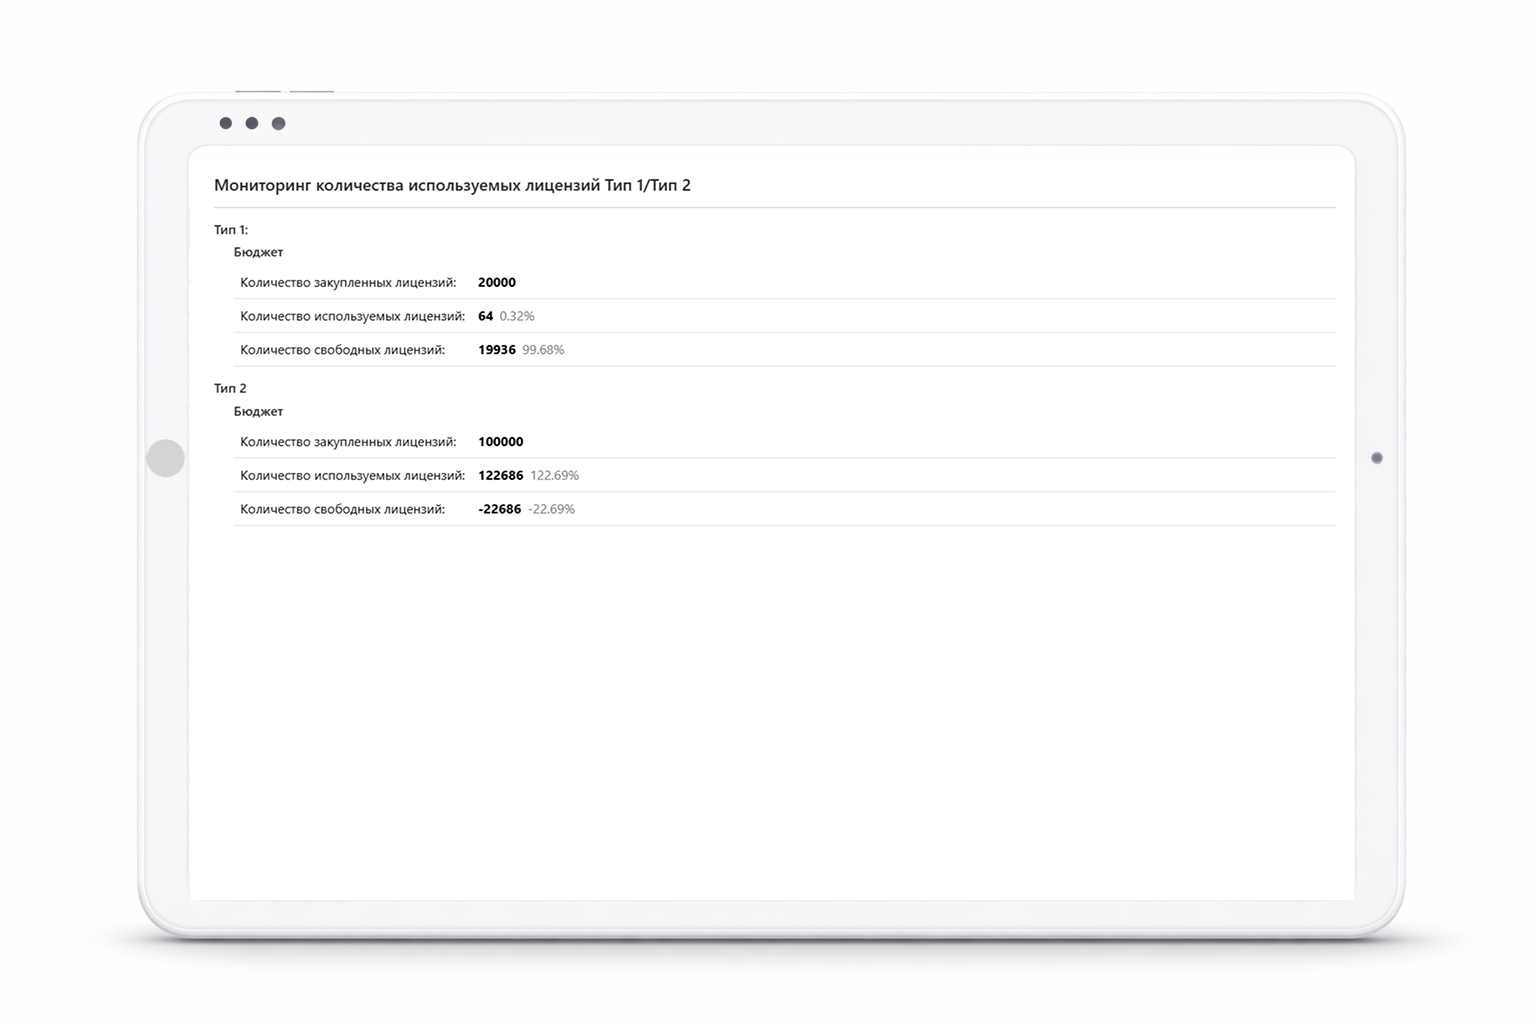The height and width of the screenshot is (1024, 1536).
Task: Select the 100000 purchased licenses value
Action: (501, 442)
